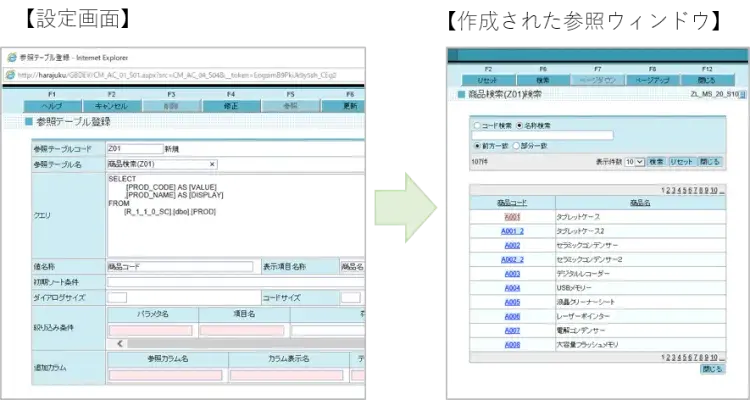Image resolution: width=750 pixels, height=400 pixels.
Task: Select the 名称検索 radio button
Action: click(x=519, y=126)
